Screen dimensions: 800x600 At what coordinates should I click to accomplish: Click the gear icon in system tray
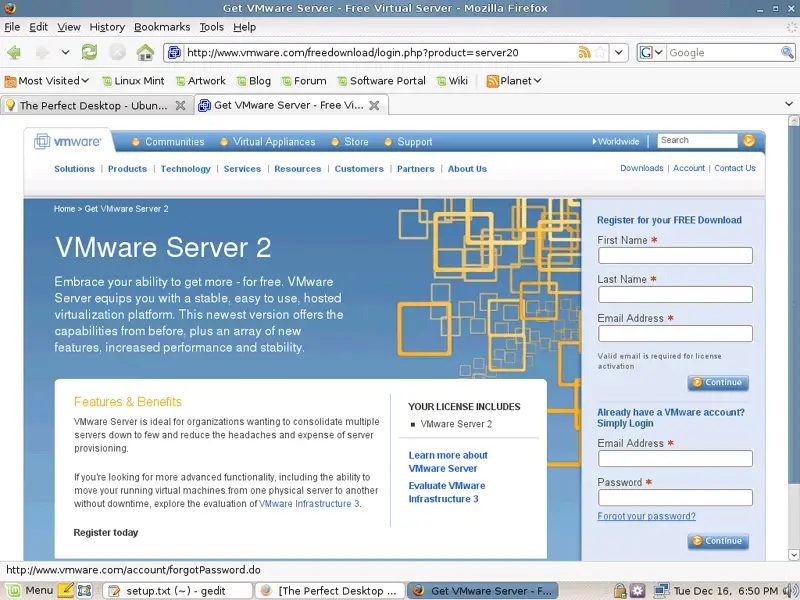pos(637,591)
